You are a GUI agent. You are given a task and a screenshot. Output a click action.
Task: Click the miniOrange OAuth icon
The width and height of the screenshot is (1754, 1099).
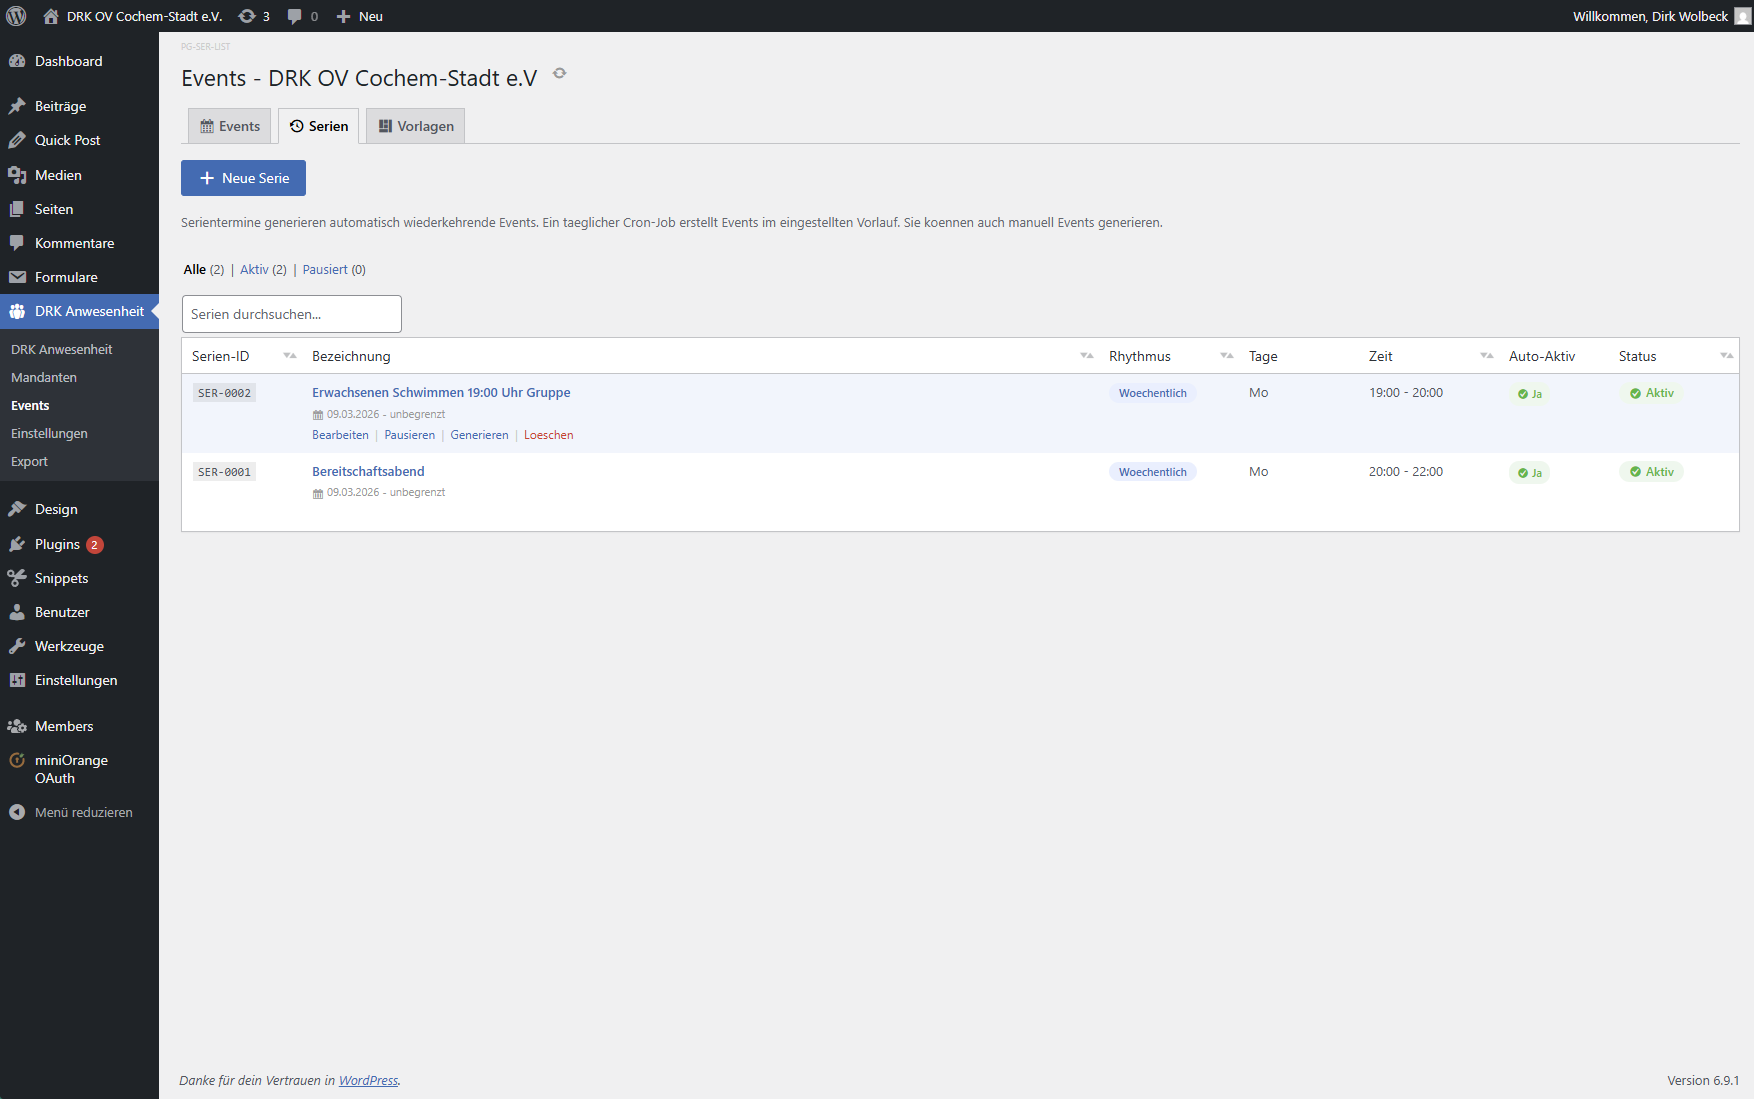pos(17,760)
